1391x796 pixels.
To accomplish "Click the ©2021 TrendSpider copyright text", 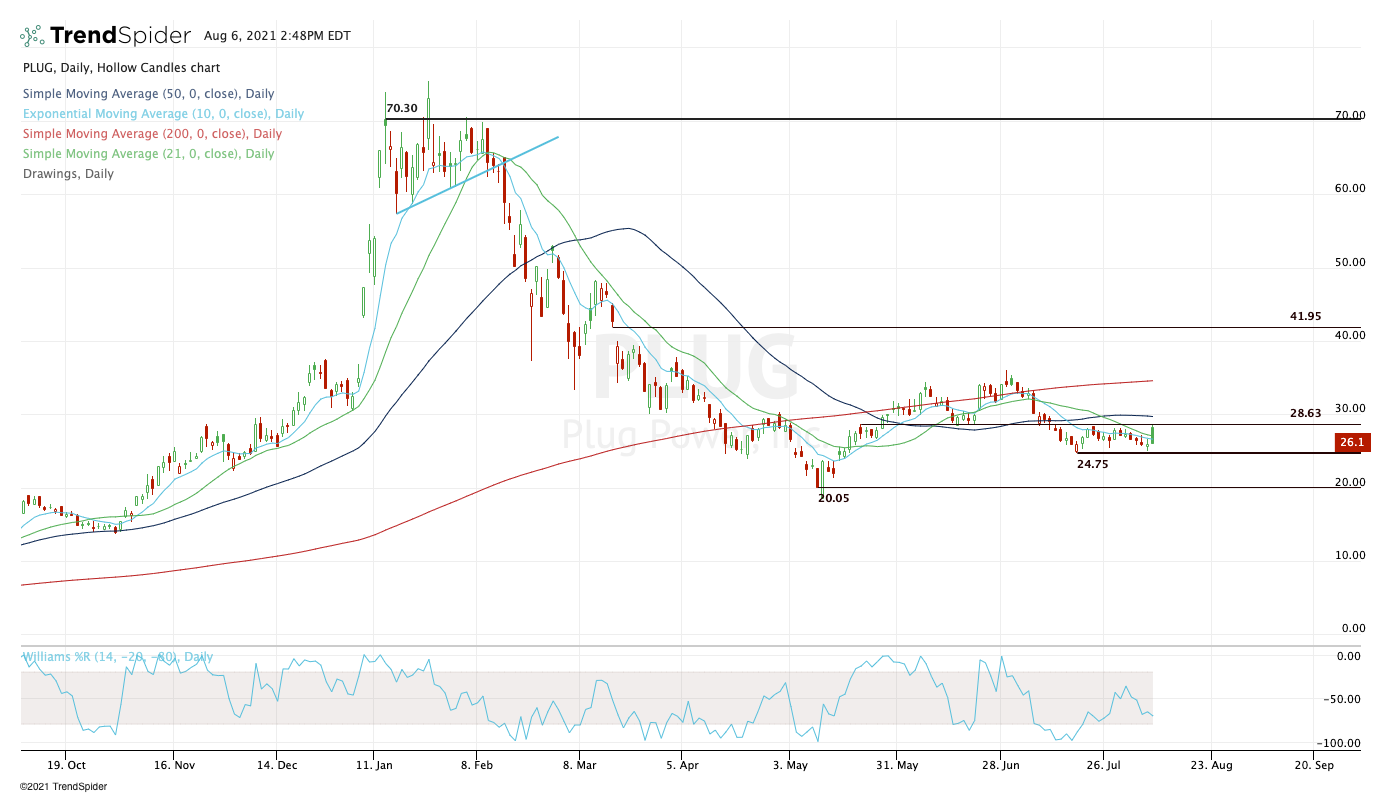I will [63, 786].
